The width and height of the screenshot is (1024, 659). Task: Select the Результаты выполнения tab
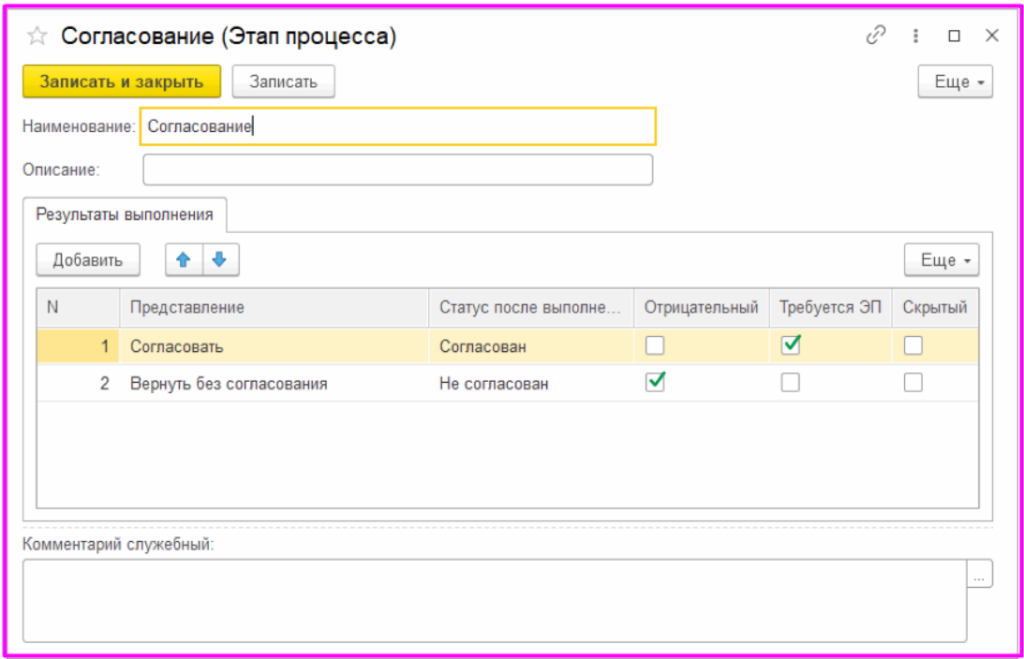[125, 214]
